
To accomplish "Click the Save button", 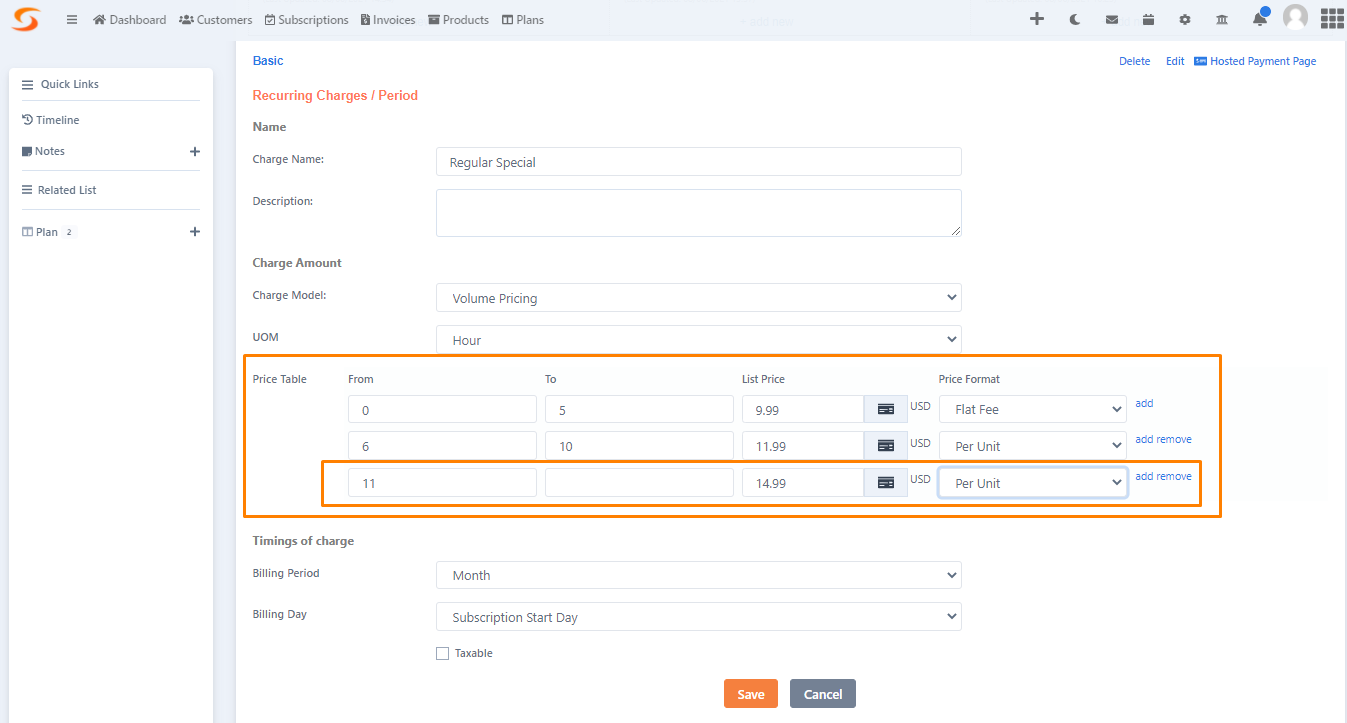I will [750, 693].
